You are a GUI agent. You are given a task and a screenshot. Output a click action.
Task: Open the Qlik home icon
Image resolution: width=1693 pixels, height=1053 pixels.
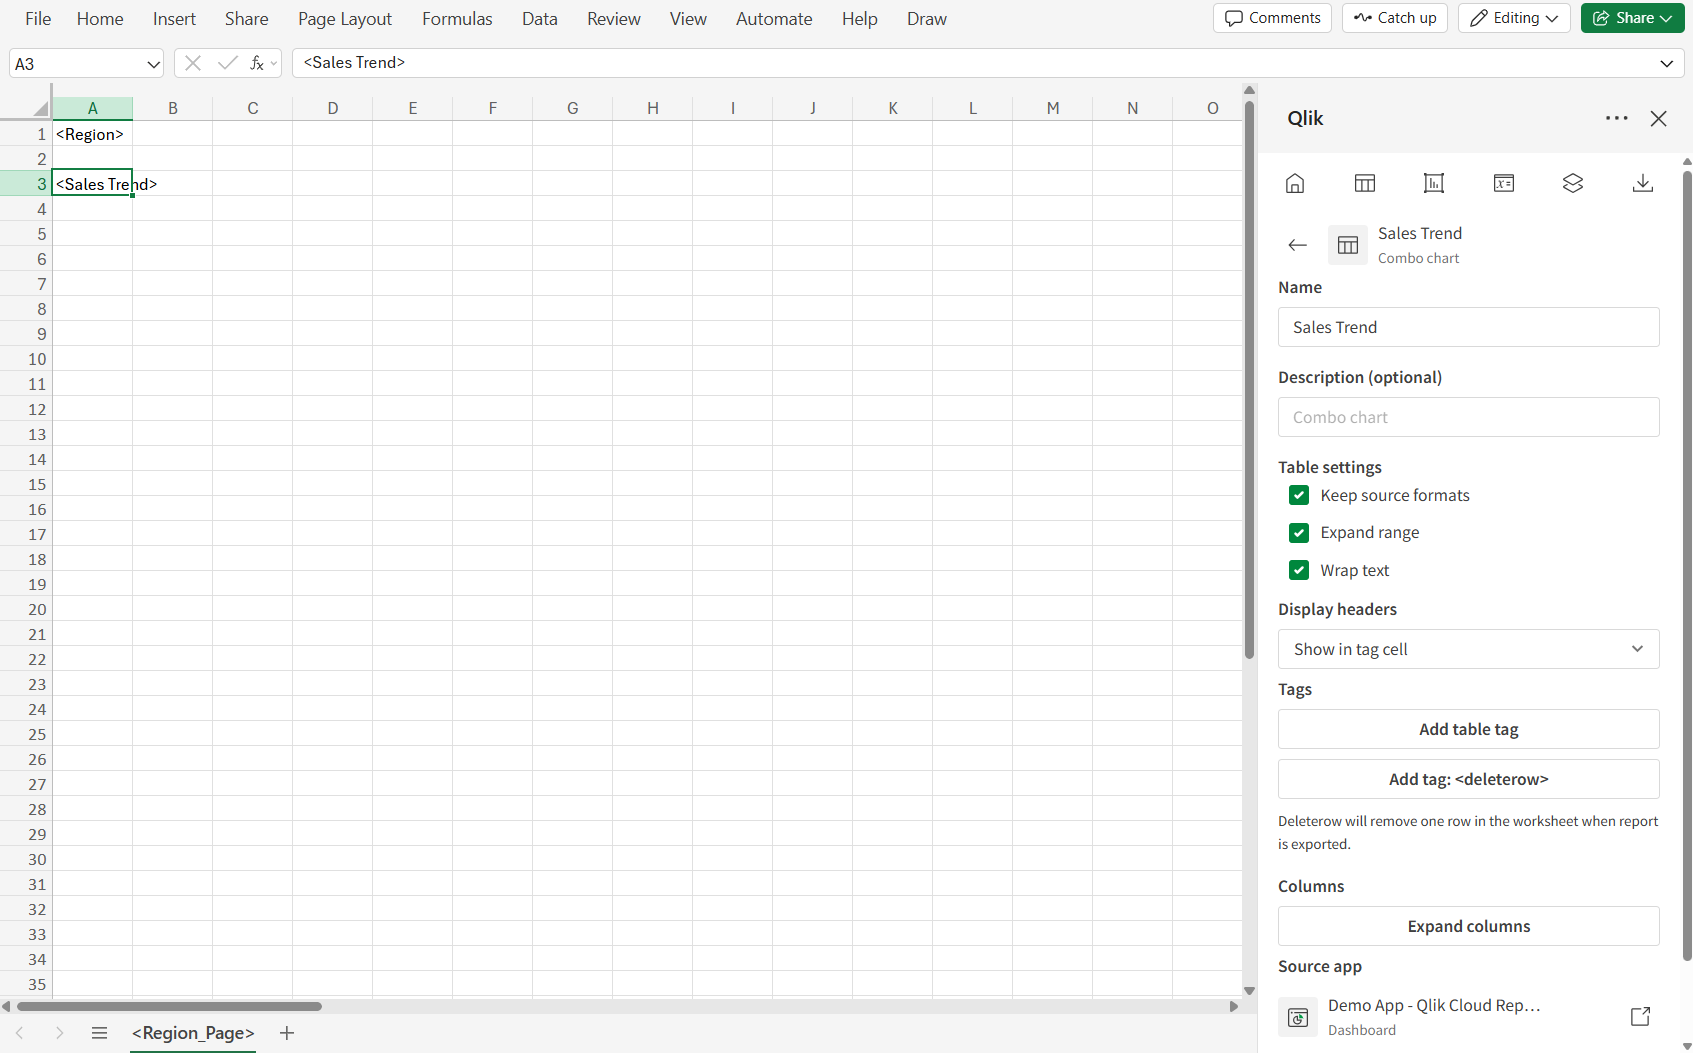[x=1295, y=183]
